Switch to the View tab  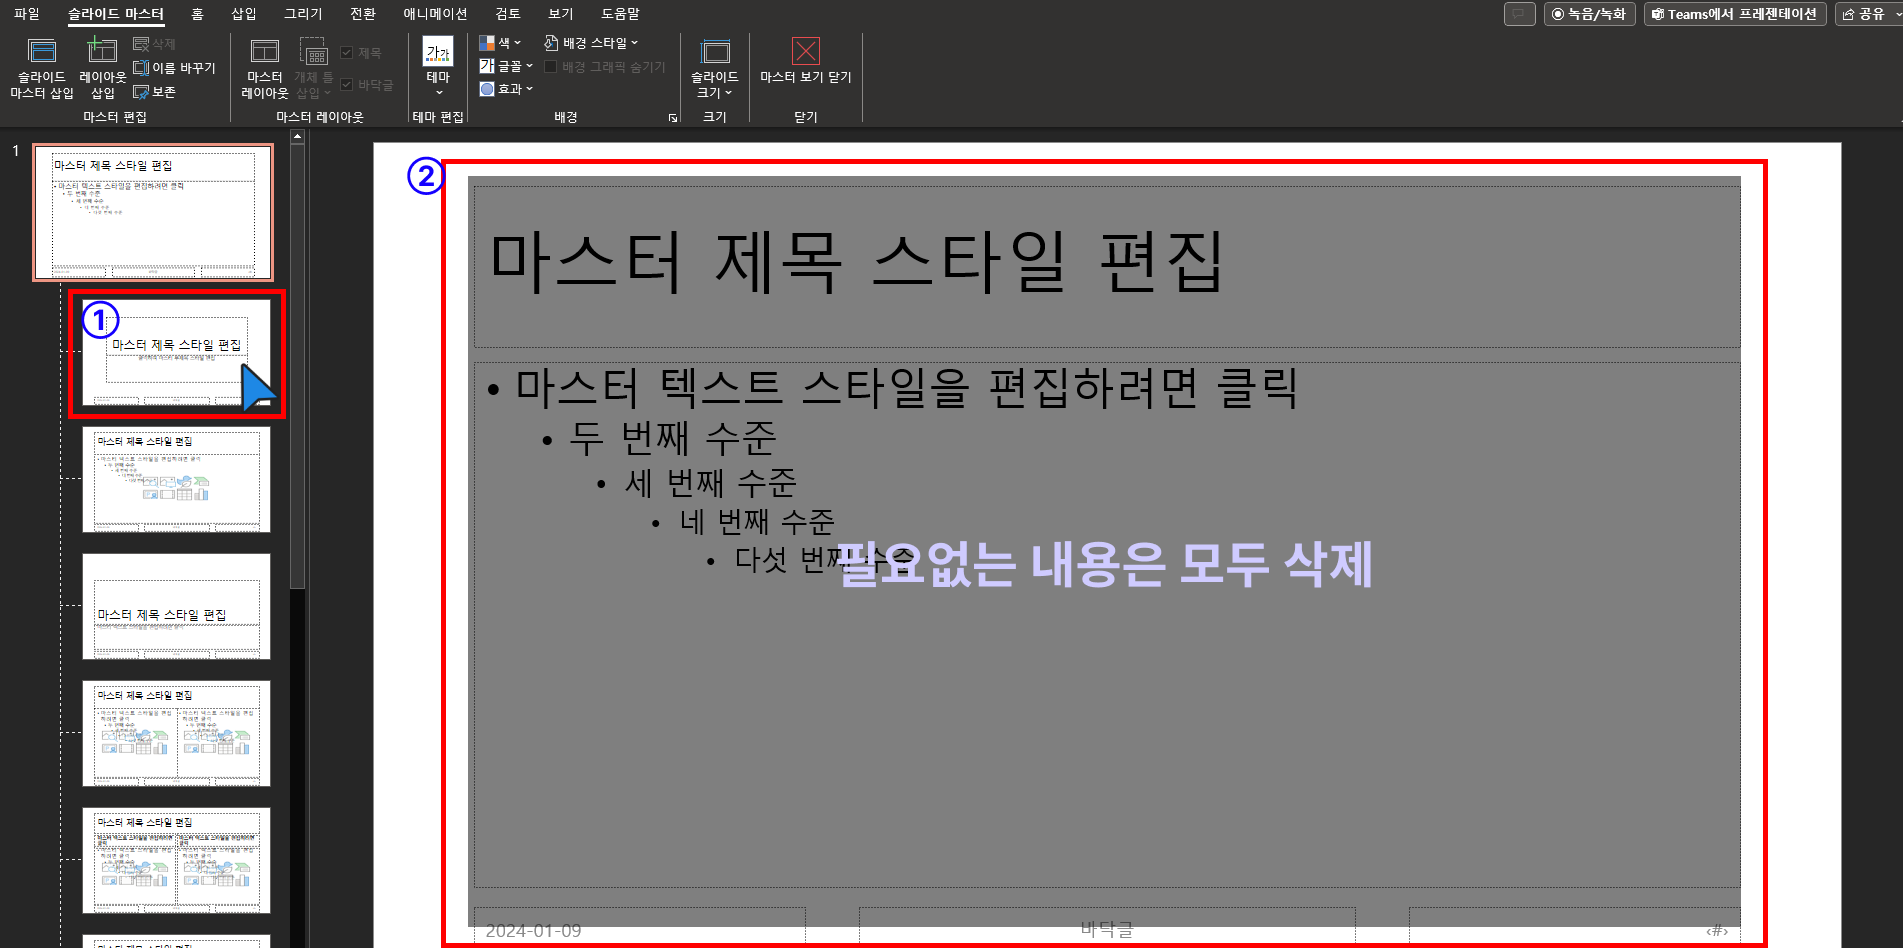[561, 14]
